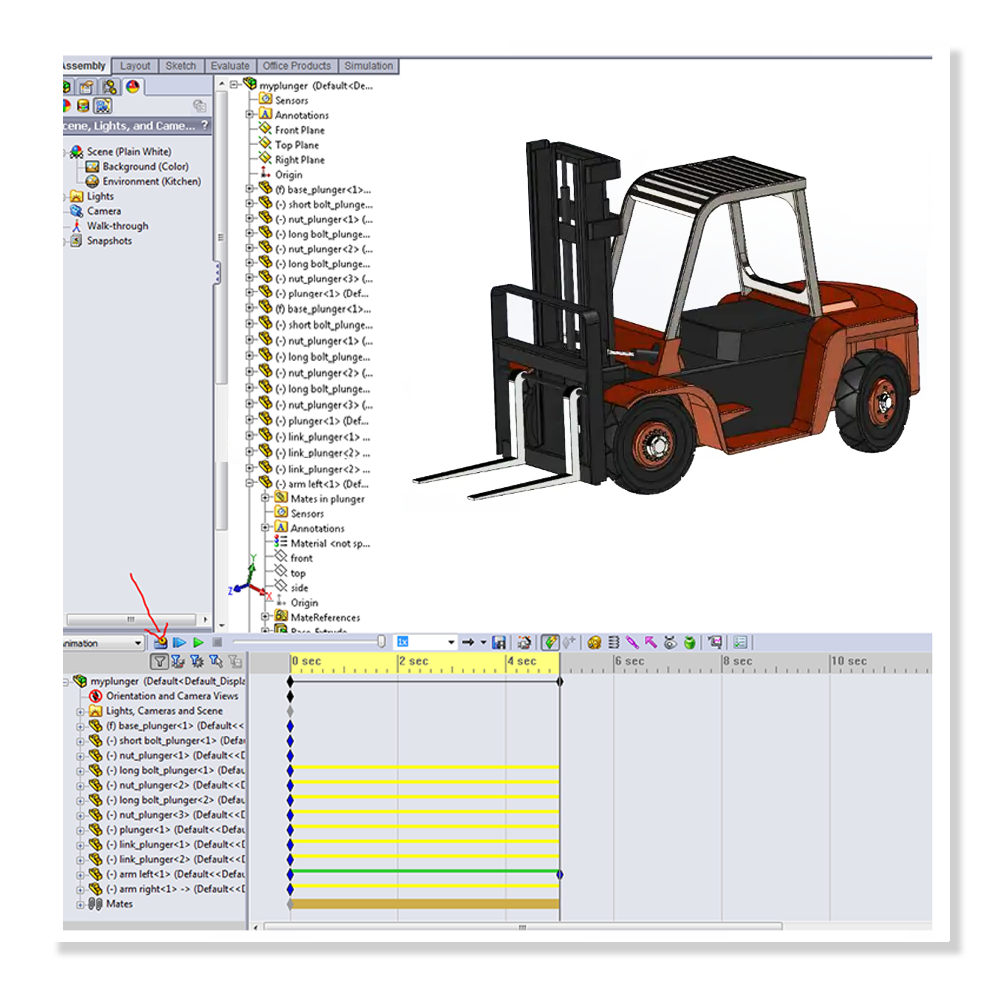This screenshot has height=995, width=1006.
Task: Open Motion Study Properties icon
Action: 740,642
